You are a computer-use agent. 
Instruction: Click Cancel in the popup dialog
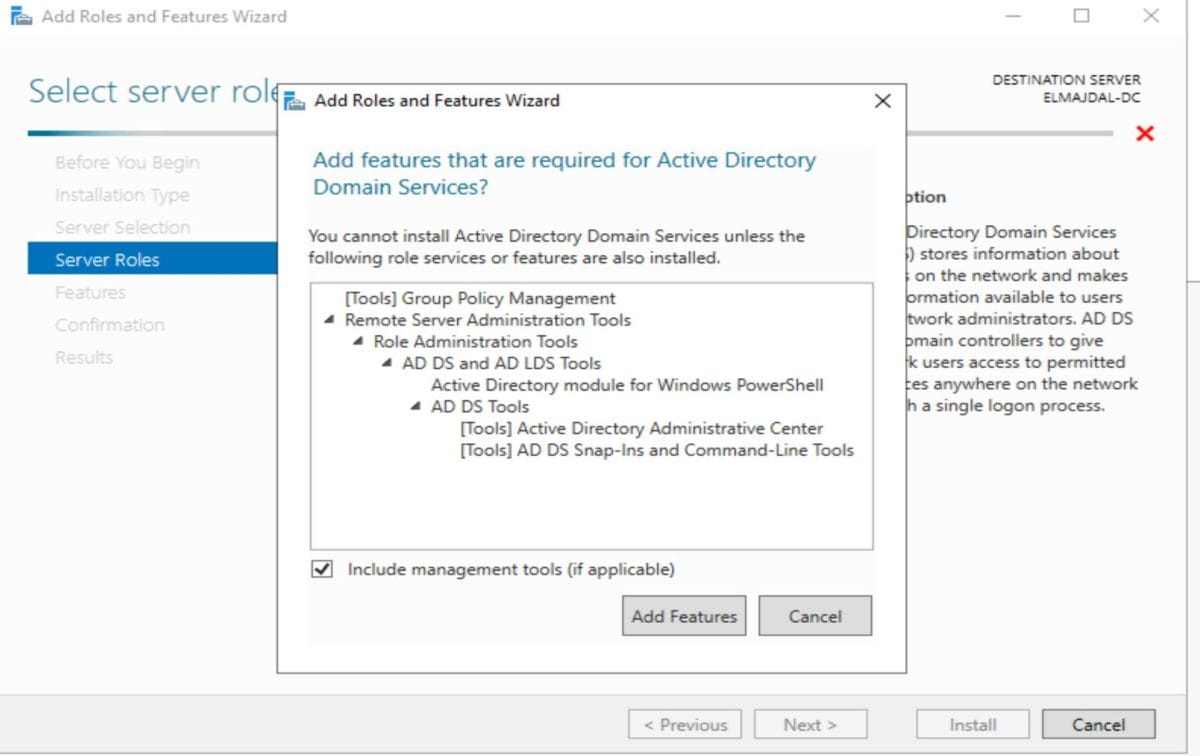[815, 616]
